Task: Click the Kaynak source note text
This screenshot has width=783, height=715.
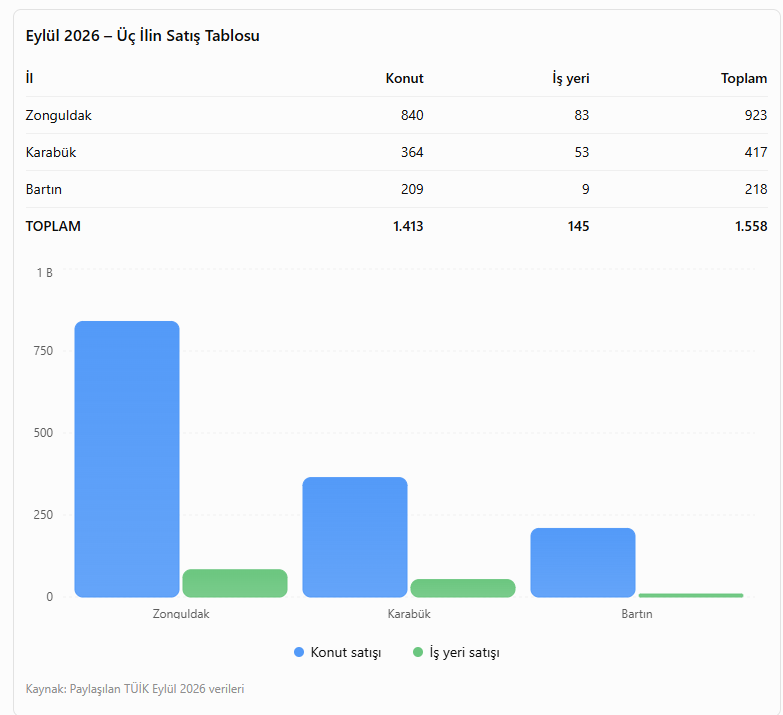Action: click(135, 689)
